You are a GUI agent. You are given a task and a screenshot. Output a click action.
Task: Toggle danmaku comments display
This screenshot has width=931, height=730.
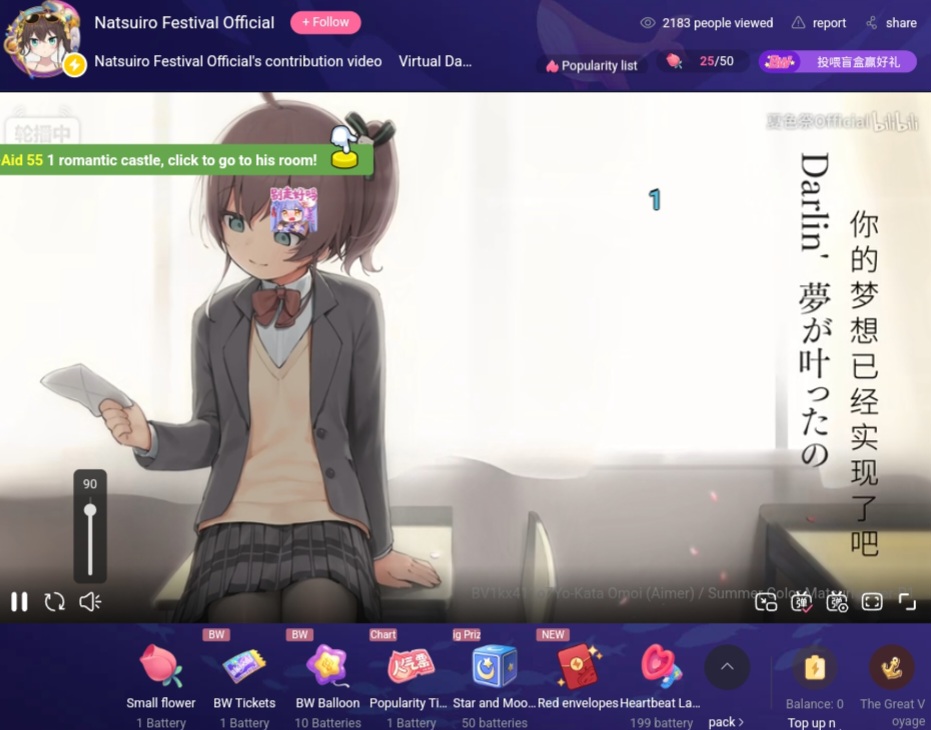(802, 602)
